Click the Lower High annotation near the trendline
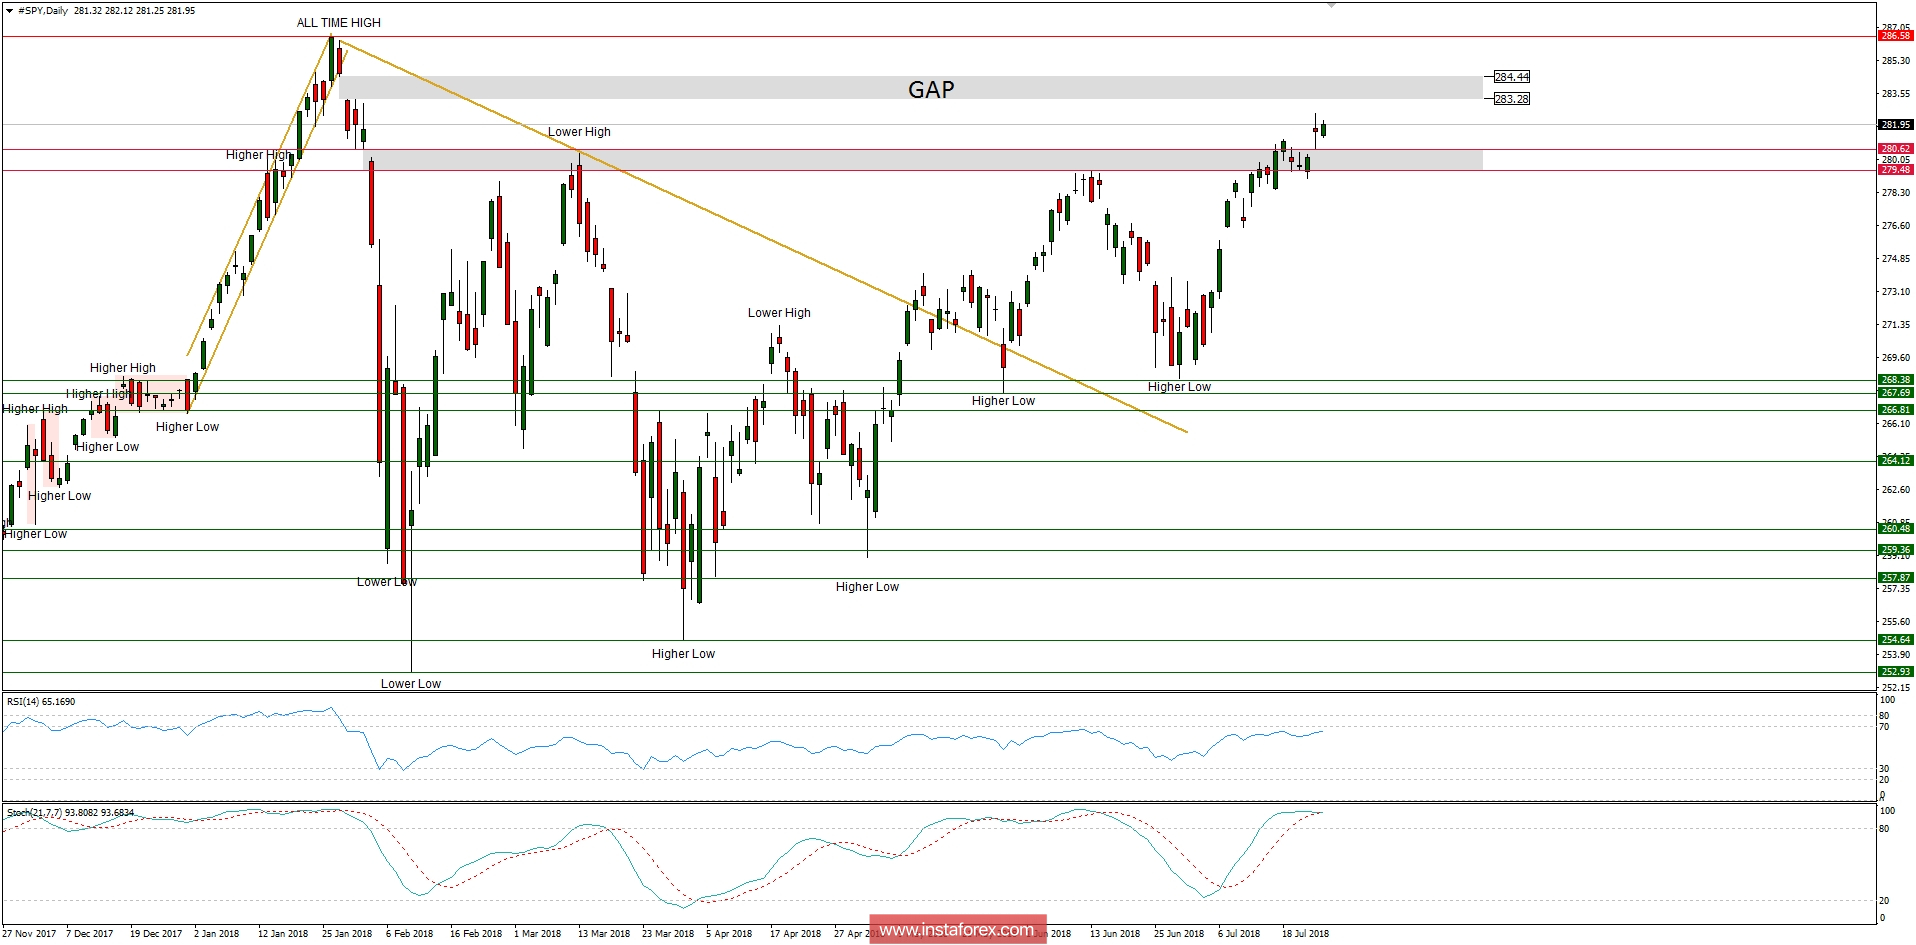The height and width of the screenshot is (945, 1916). pos(580,131)
